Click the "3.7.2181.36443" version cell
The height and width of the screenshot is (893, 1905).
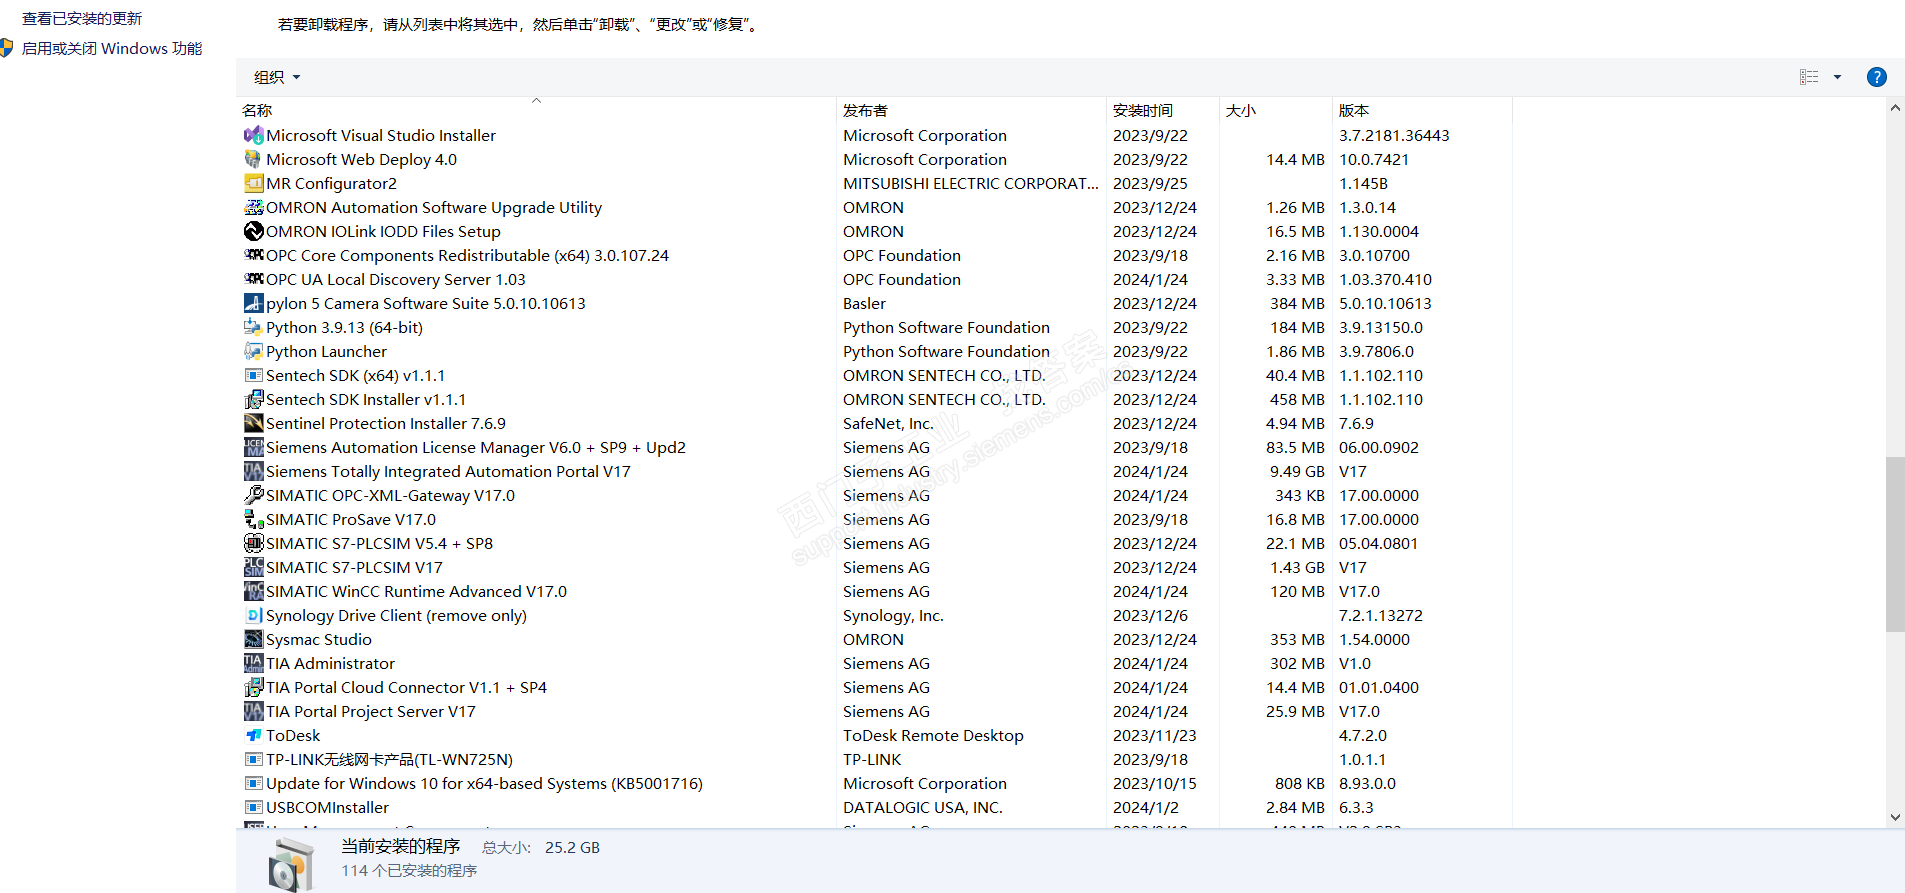coord(1394,135)
